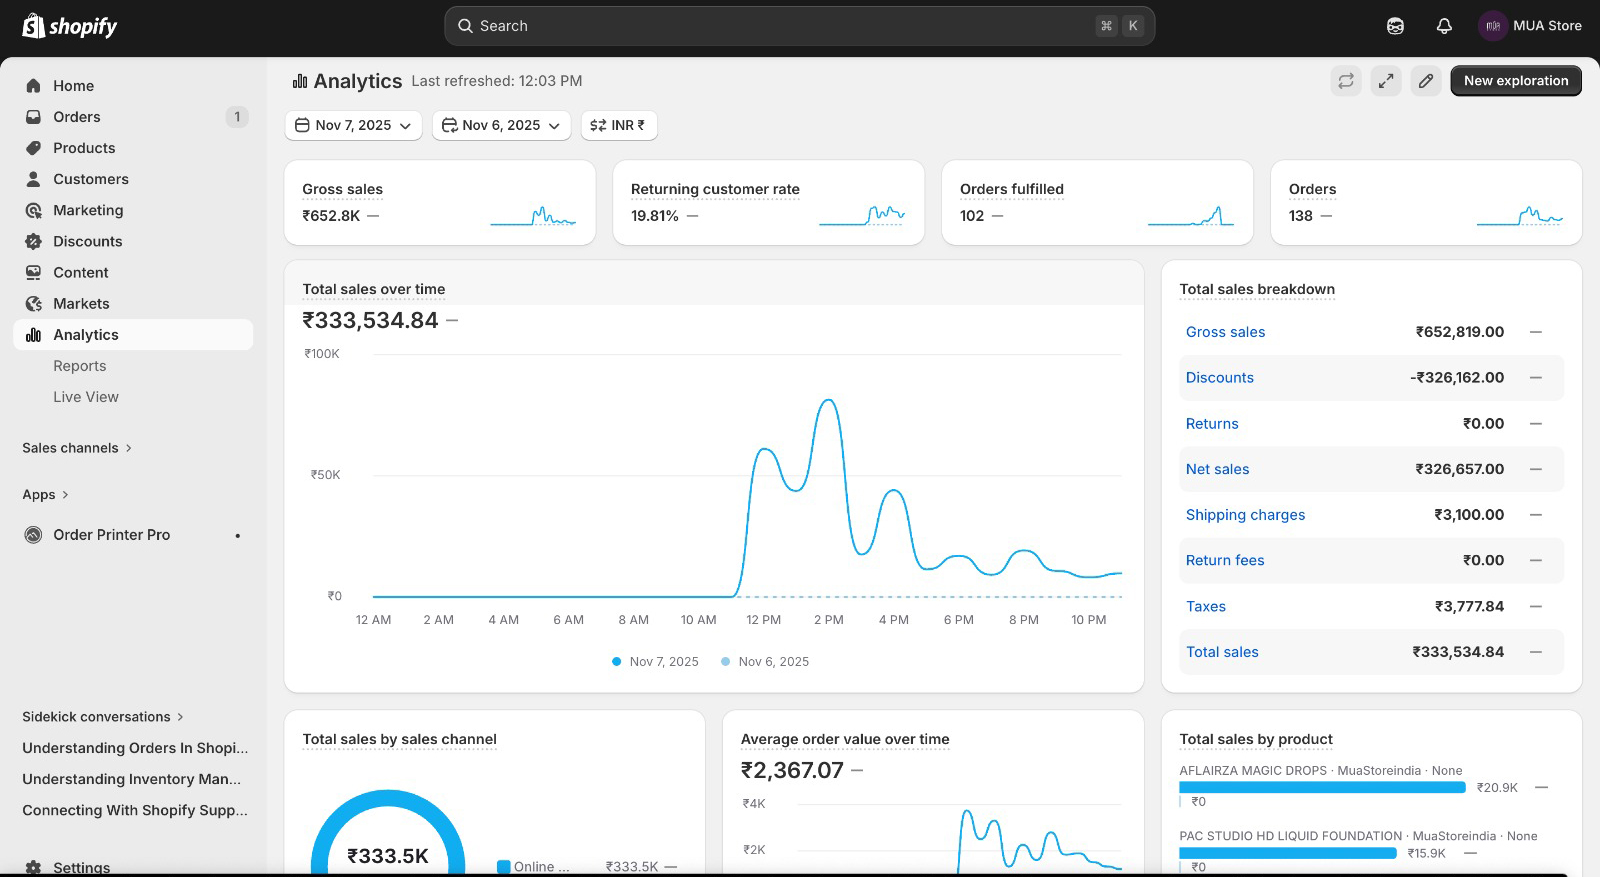The height and width of the screenshot is (877, 1600).
Task: Click the AFLAIRZA MAGIC DROPS sales bar
Action: (1322, 788)
